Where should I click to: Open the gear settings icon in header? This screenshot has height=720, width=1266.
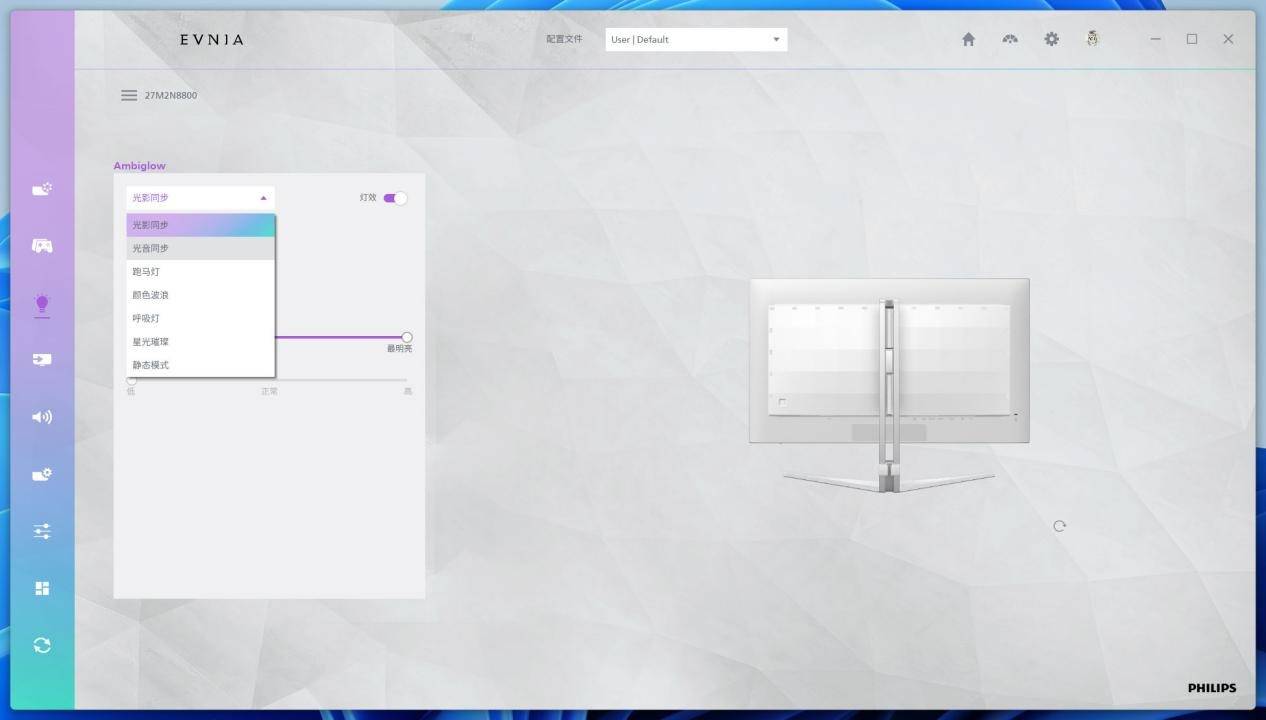1051,39
